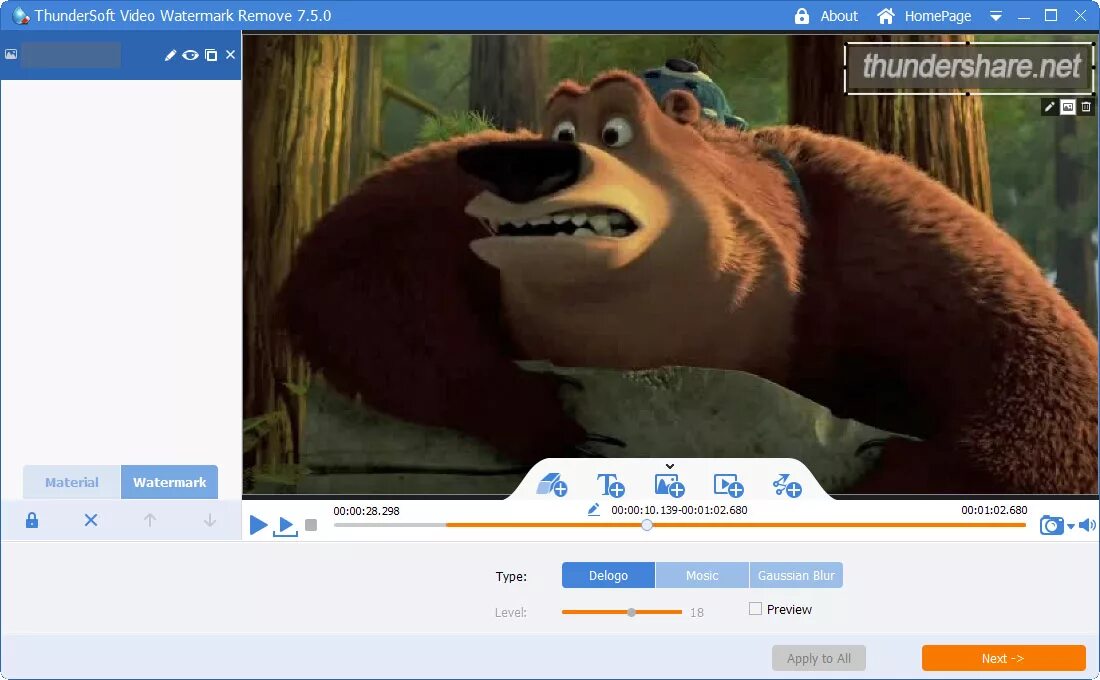Select the add image tool
This screenshot has height=680, width=1100.
[x=669, y=485]
